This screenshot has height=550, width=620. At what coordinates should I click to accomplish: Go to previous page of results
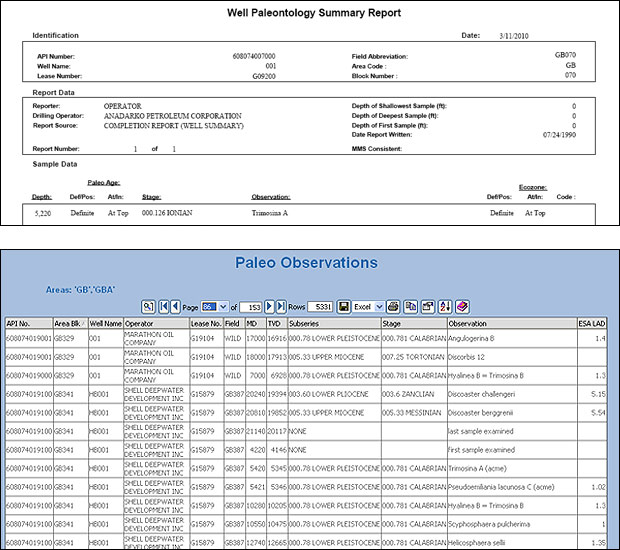click(175, 306)
